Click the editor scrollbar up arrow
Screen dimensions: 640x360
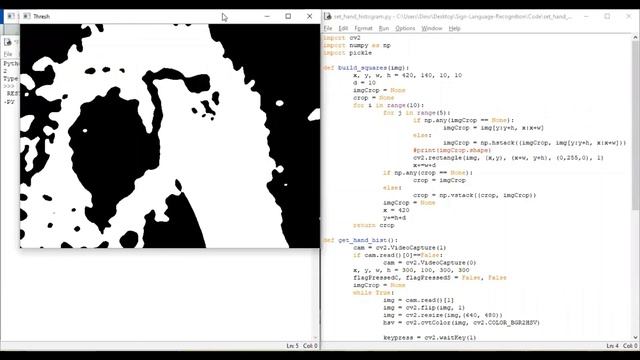point(636,38)
